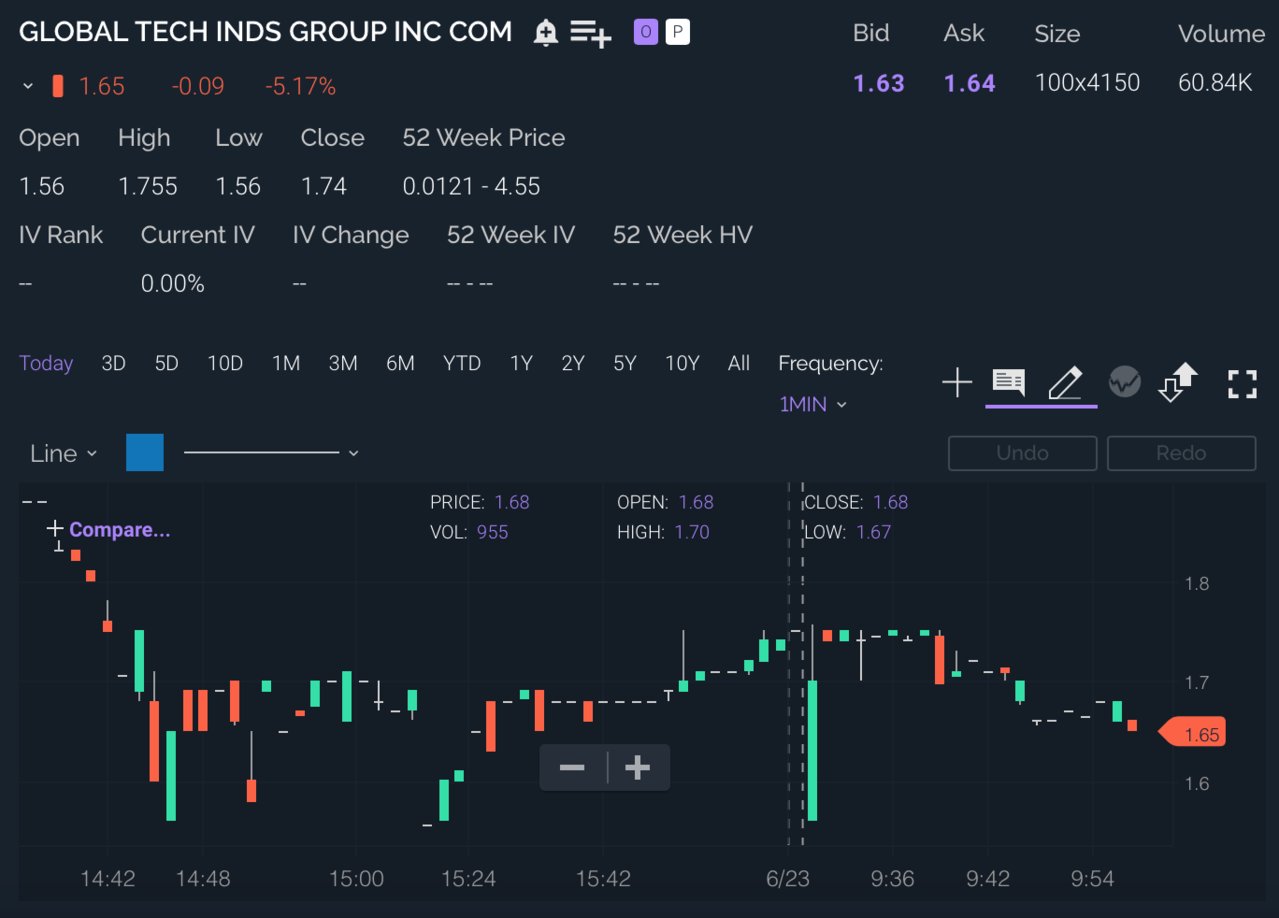Switch to the 10Y time range
1279x918 pixels.
[x=682, y=363]
